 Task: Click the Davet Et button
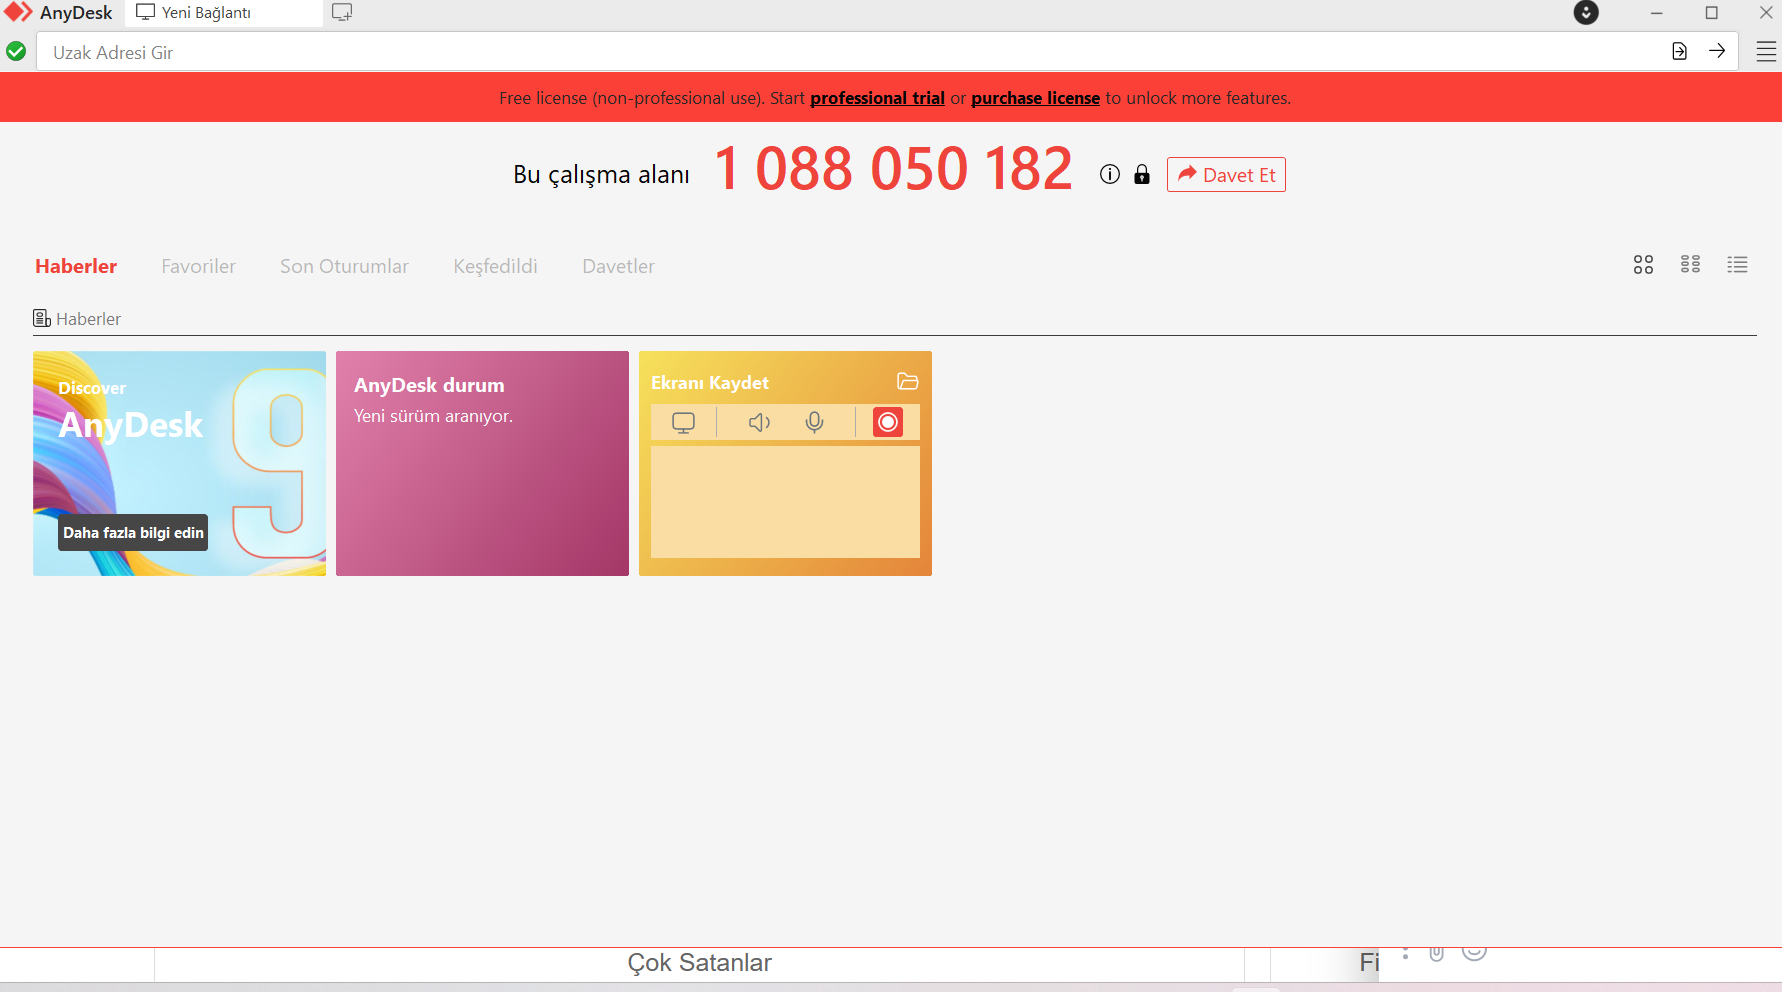coord(1226,175)
